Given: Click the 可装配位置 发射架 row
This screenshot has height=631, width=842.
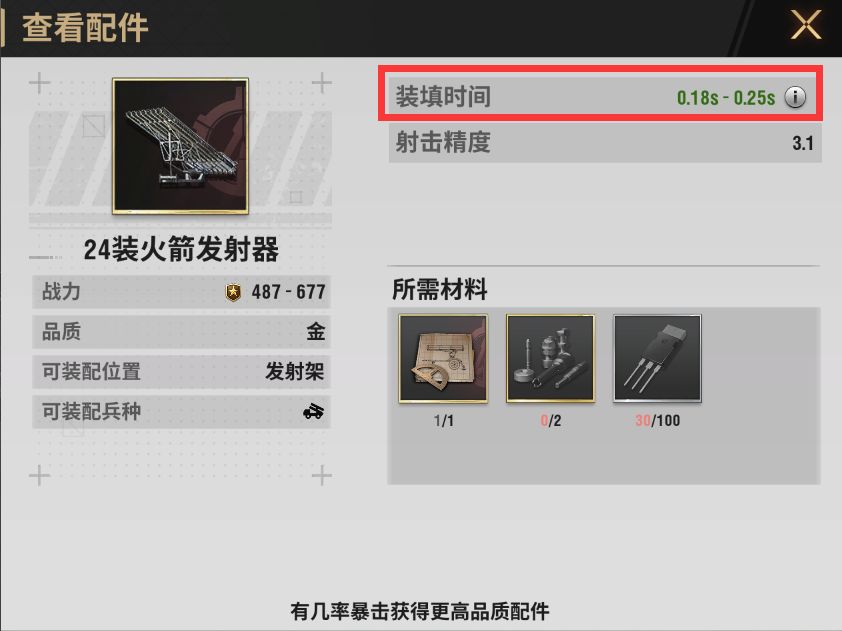Looking at the screenshot, I should click(181, 371).
